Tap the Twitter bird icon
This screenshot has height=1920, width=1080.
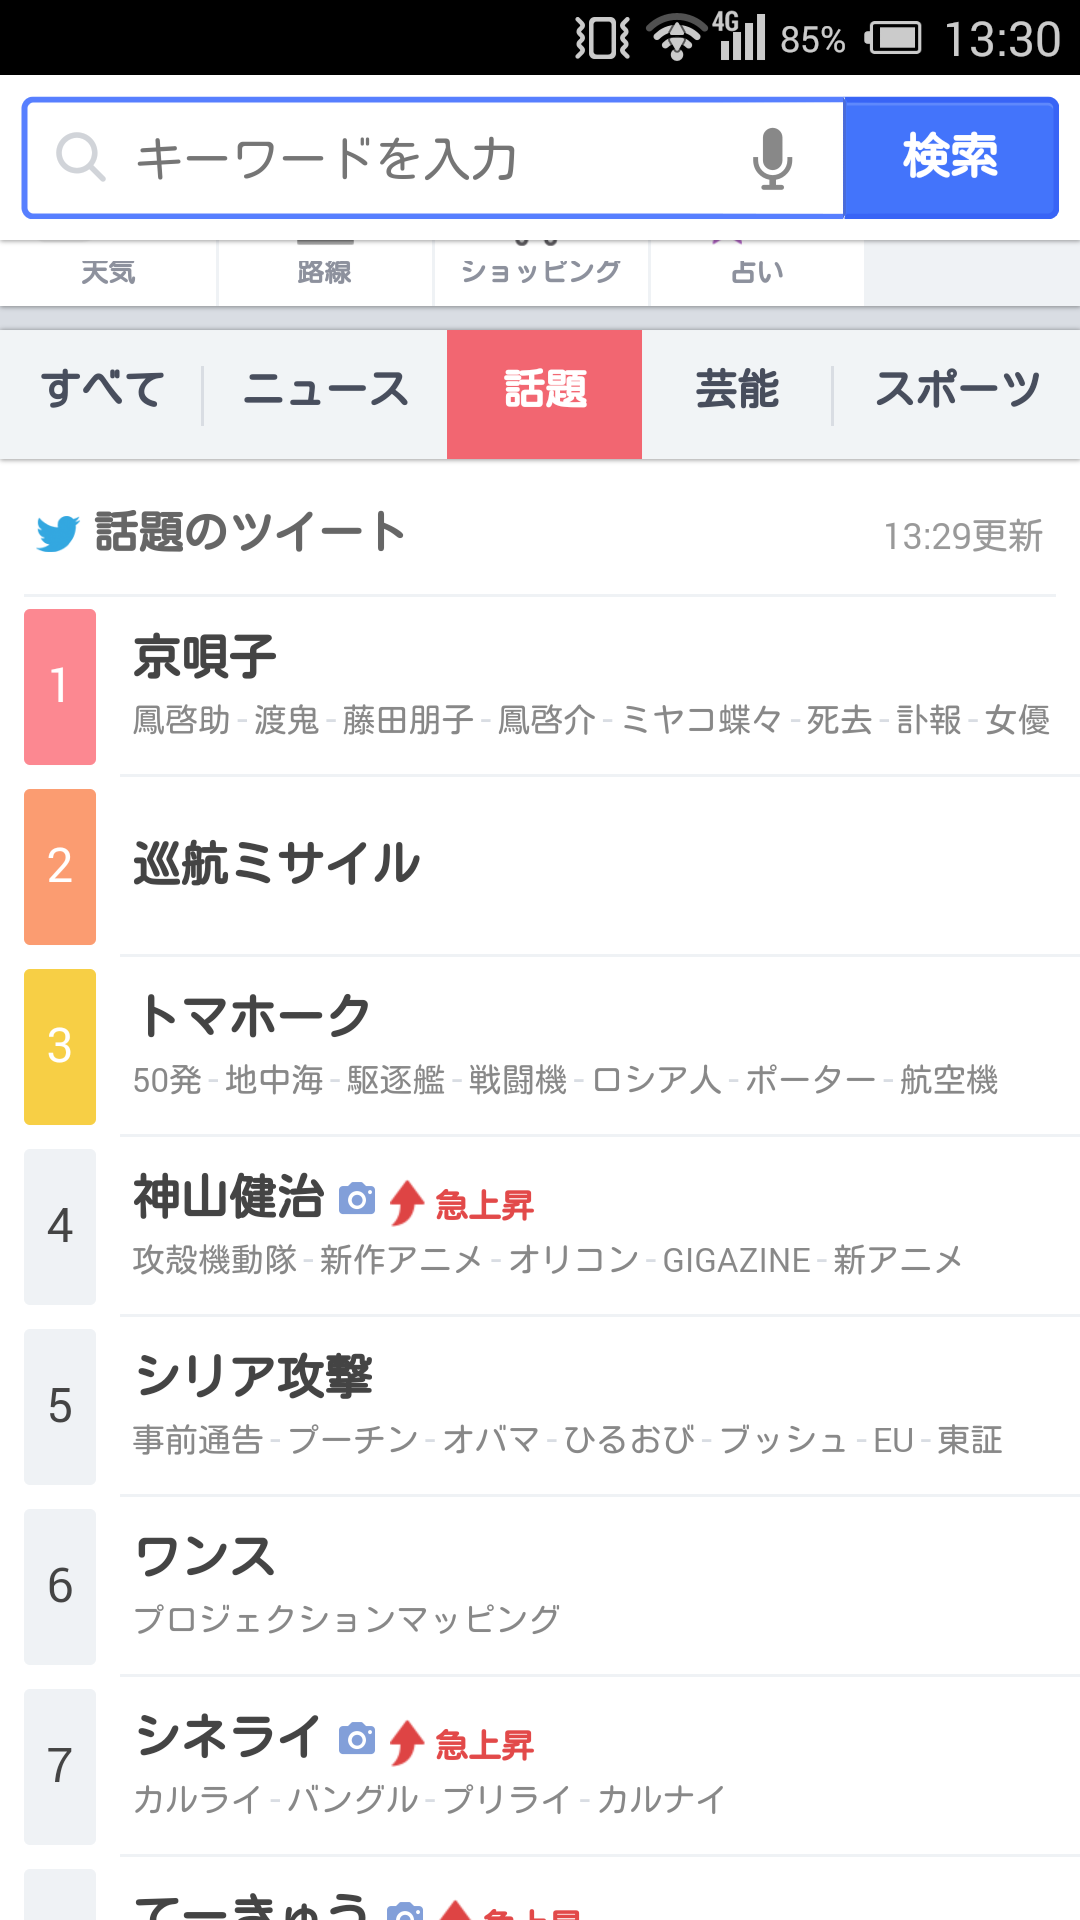58,533
